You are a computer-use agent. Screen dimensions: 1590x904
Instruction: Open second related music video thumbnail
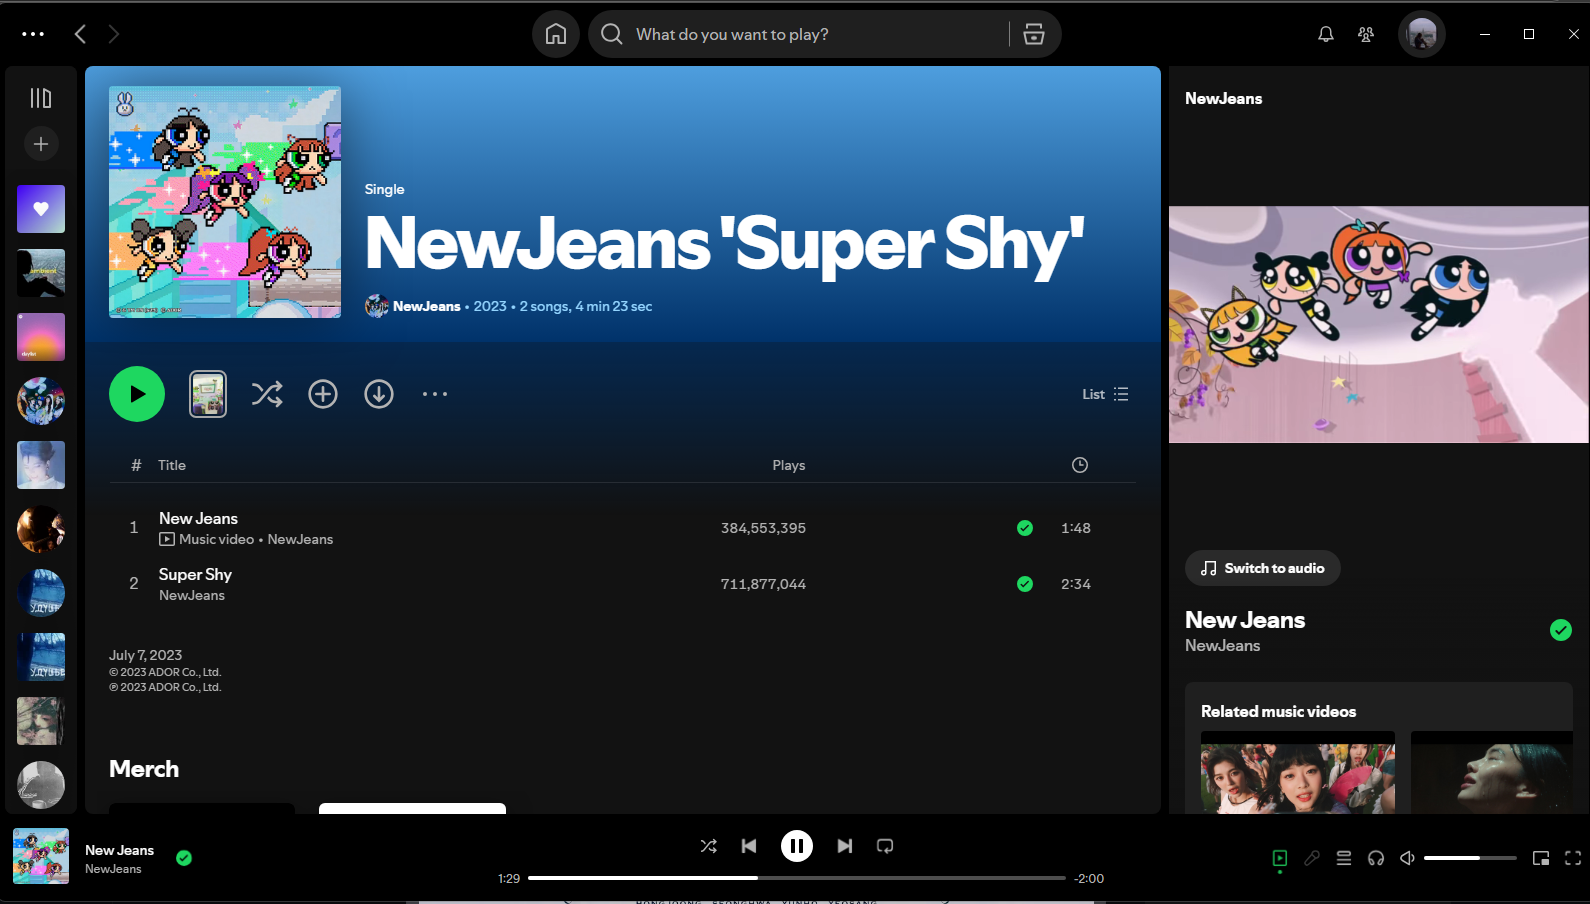(x=1491, y=772)
